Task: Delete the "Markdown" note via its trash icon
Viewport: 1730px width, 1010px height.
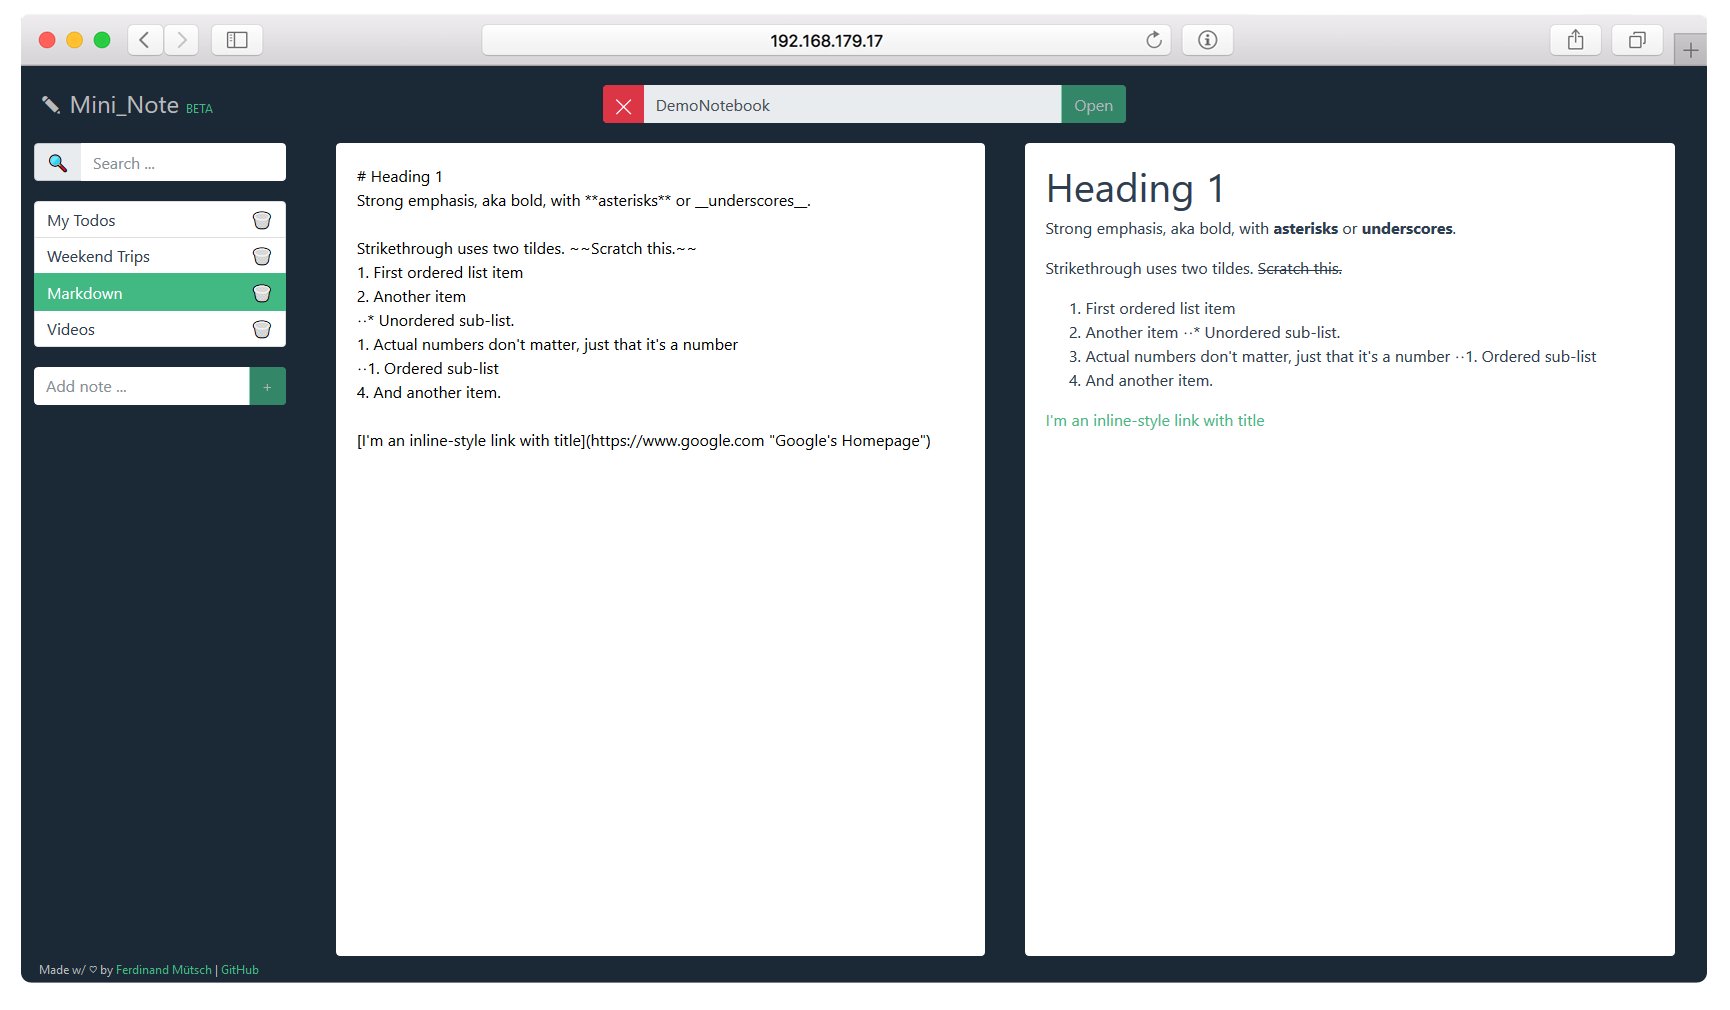Action: click(261, 292)
